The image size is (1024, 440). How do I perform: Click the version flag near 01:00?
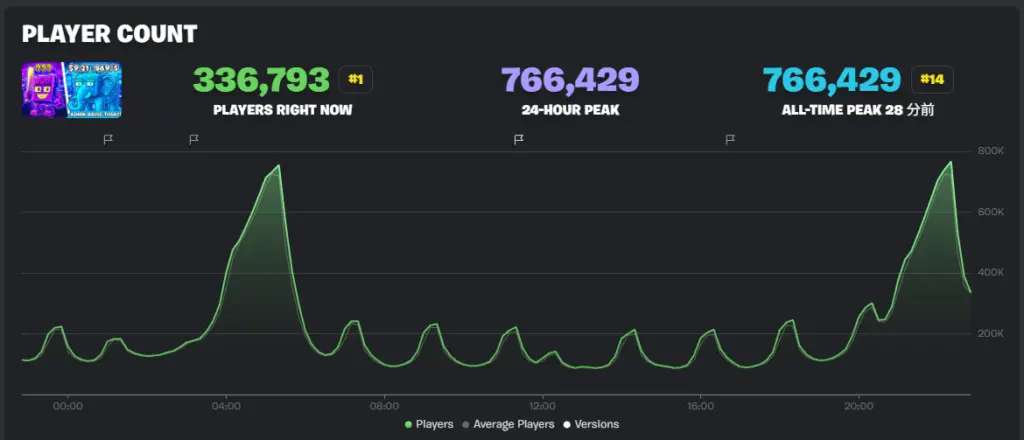pyautogui.click(x=108, y=140)
